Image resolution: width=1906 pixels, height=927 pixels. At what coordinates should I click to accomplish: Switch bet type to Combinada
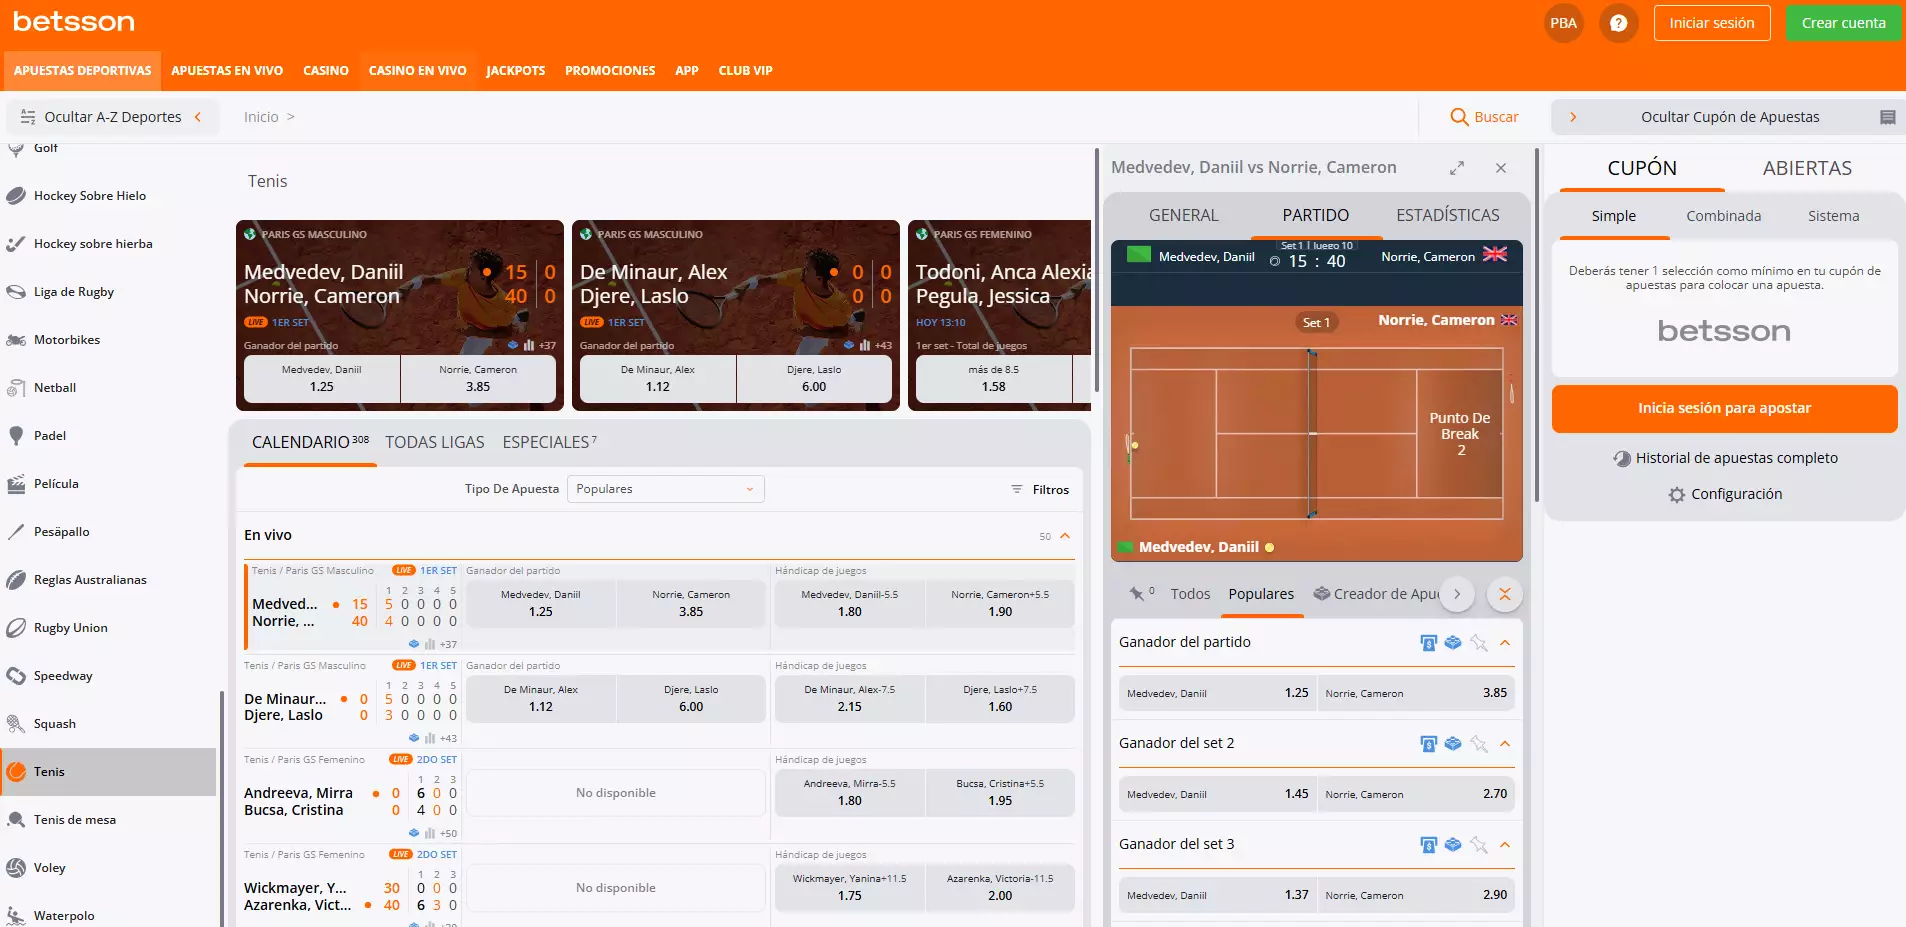tap(1723, 216)
